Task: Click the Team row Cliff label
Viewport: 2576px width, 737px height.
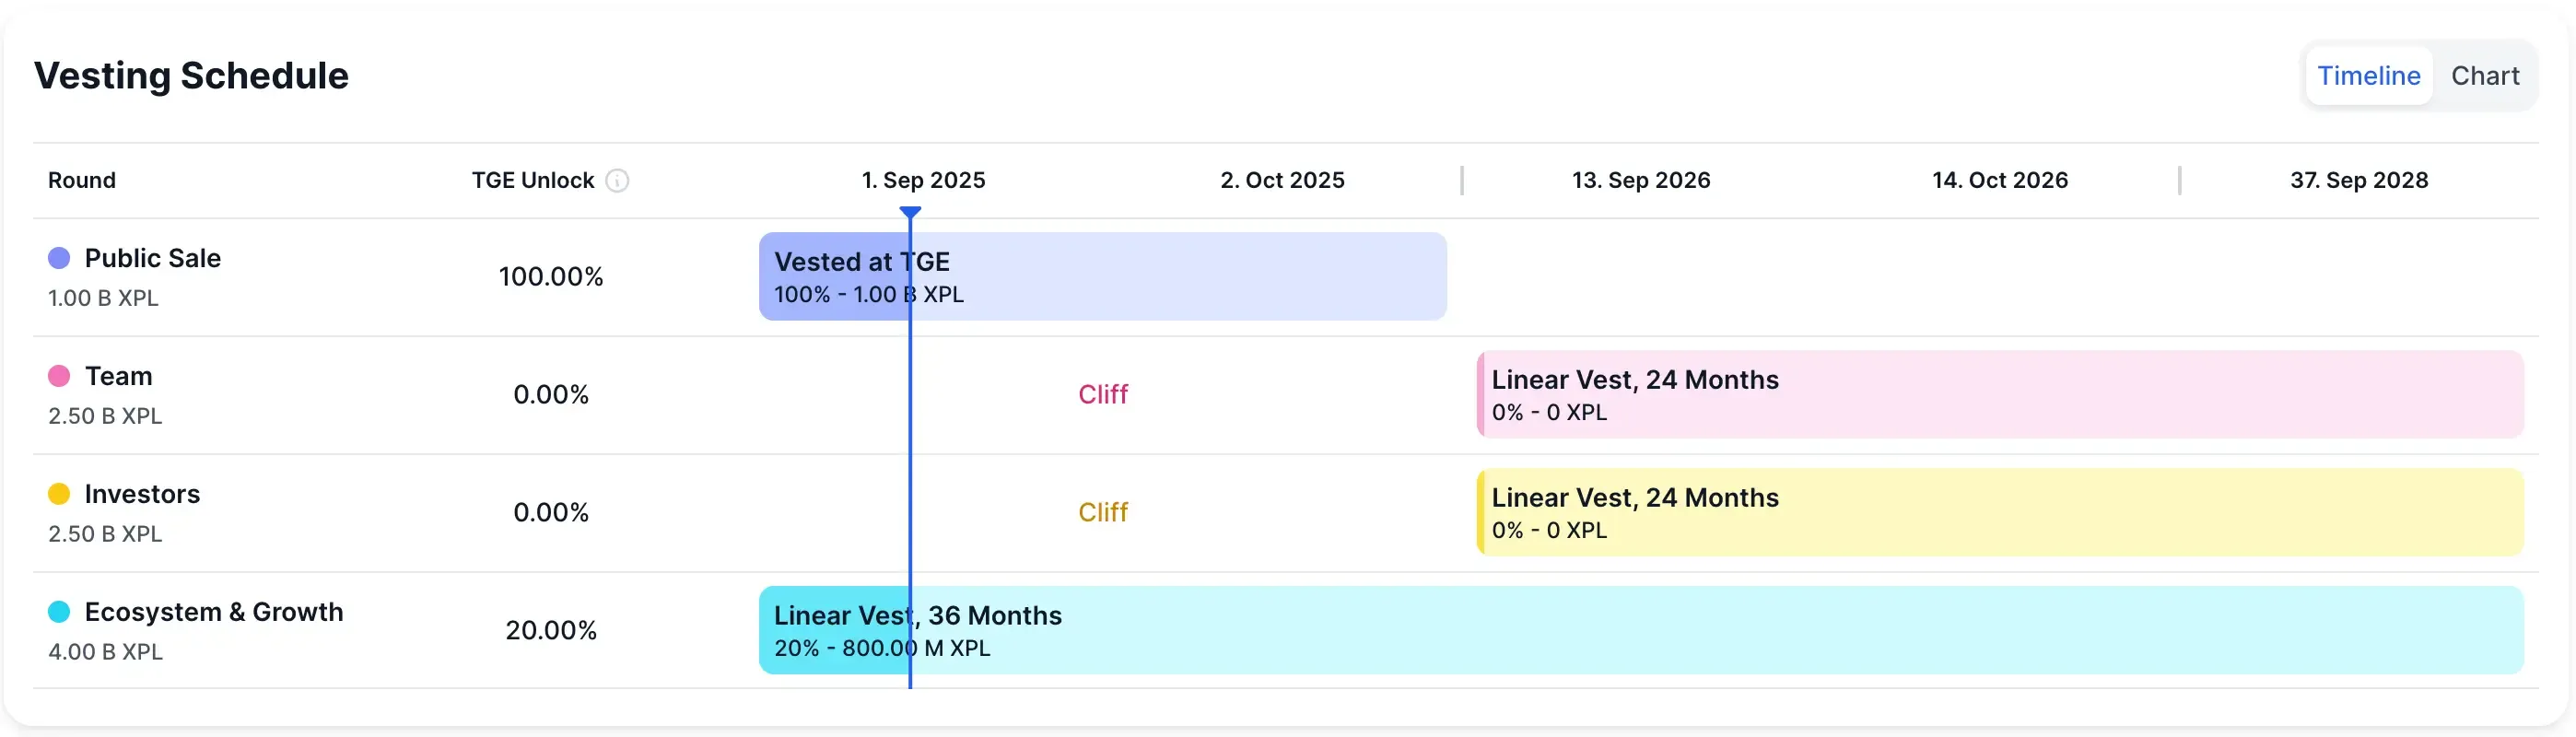Action: pyautogui.click(x=1102, y=395)
